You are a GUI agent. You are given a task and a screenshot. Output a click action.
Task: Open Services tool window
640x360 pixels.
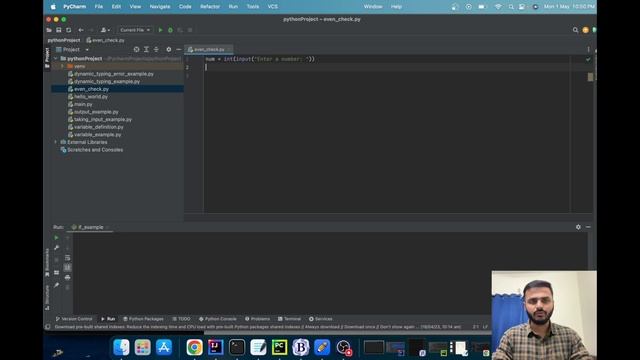tap(320, 319)
